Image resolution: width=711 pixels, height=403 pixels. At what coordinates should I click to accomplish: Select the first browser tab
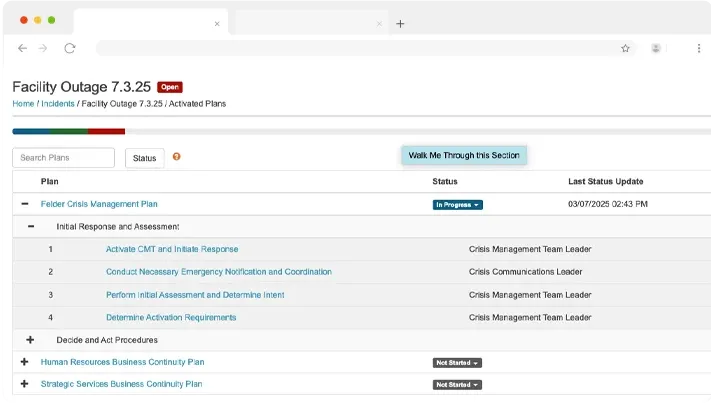(x=150, y=23)
